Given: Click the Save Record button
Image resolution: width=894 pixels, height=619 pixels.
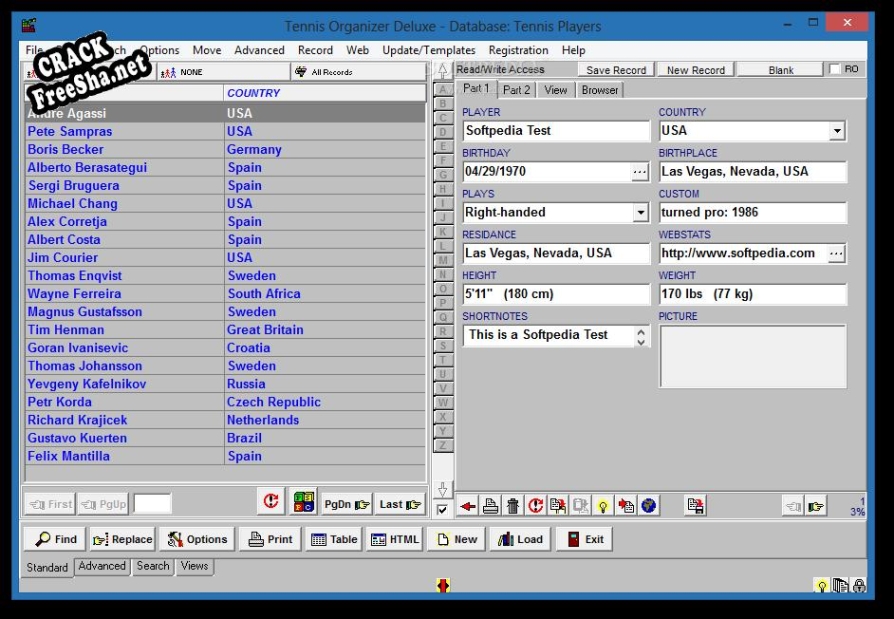Looking at the screenshot, I should coord(615,70).
